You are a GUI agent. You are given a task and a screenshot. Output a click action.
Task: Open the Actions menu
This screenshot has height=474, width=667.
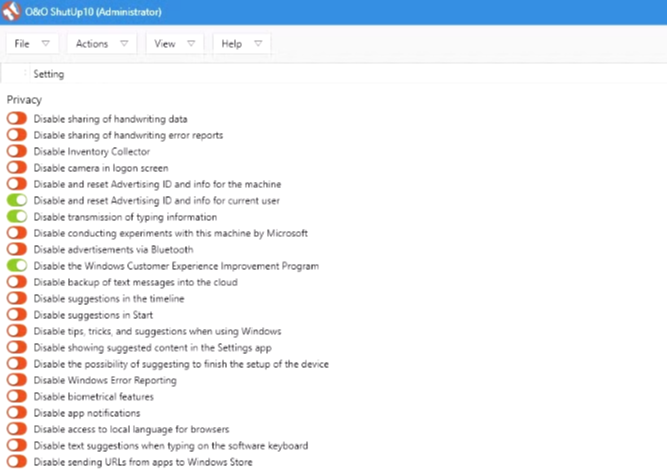(92, 44)
